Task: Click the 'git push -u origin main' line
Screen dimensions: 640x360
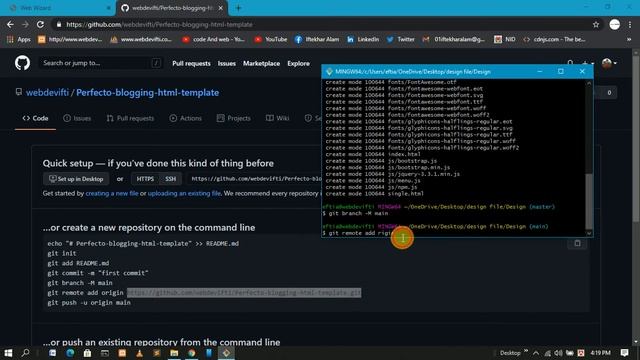Action: (89, 302)
